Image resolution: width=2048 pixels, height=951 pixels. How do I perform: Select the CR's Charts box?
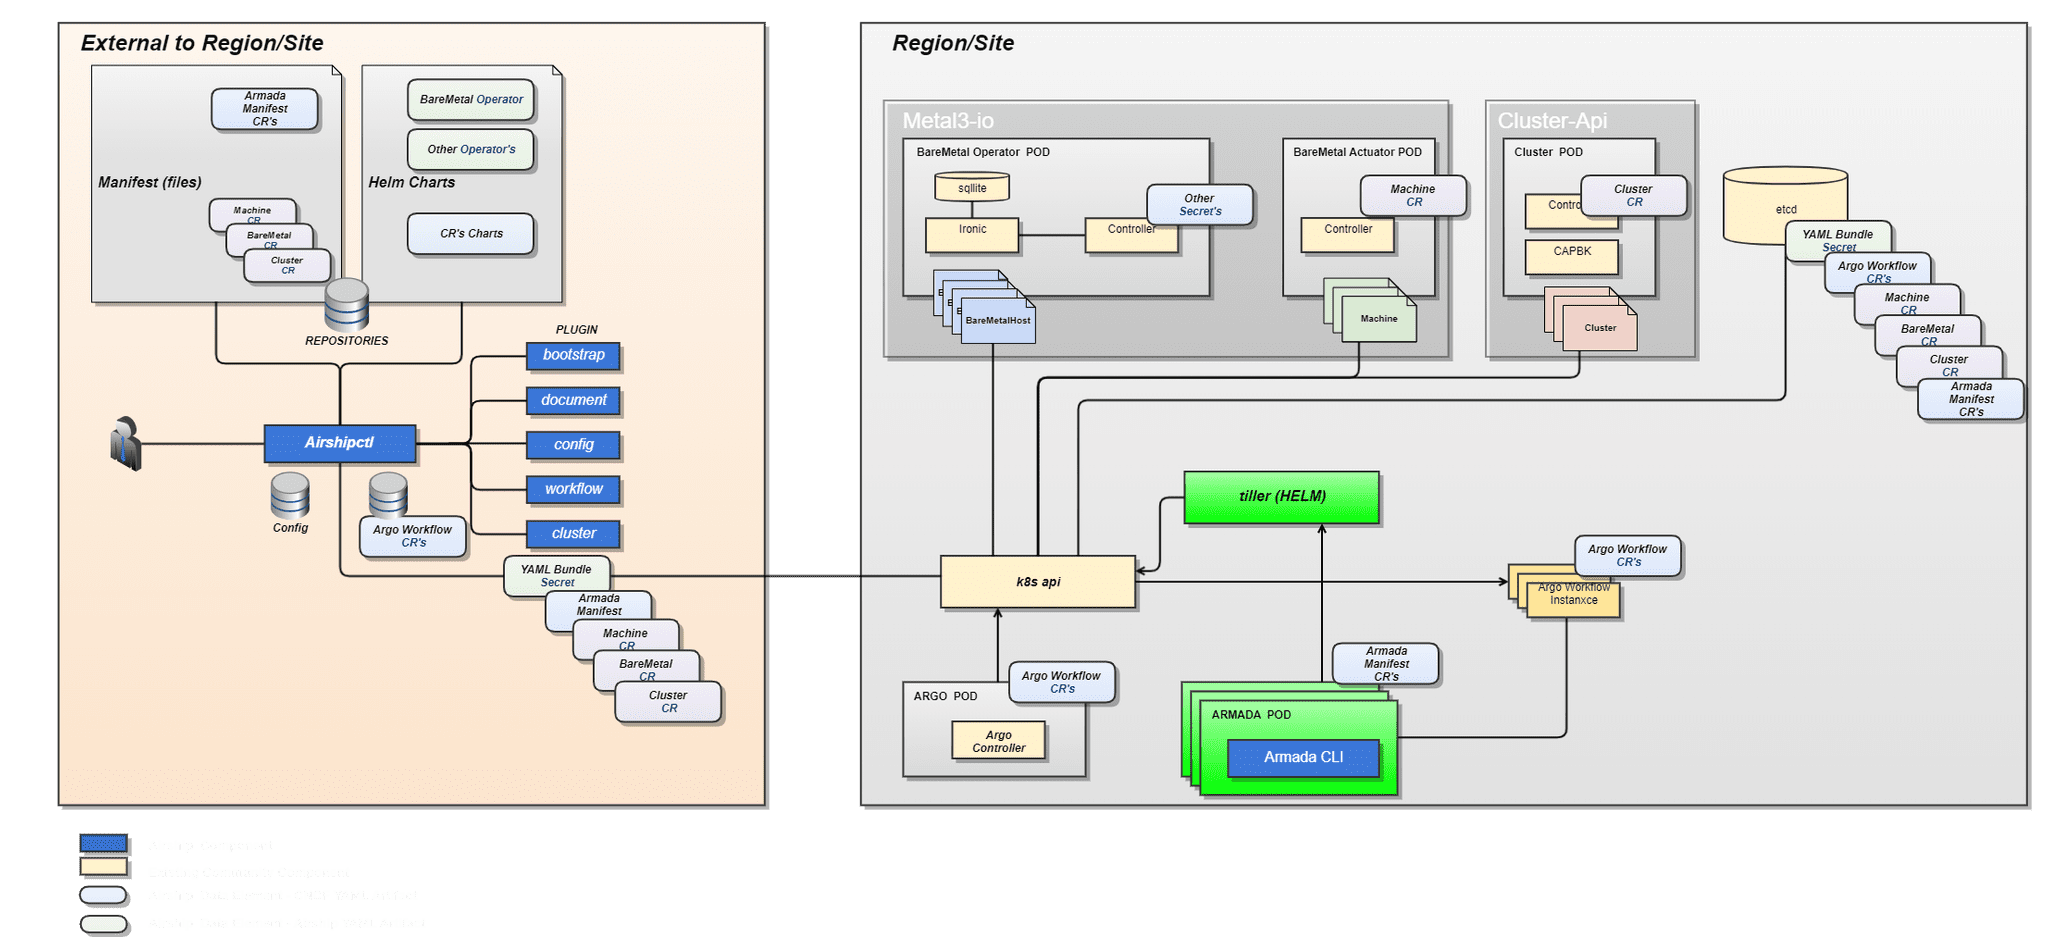[471, 233]
